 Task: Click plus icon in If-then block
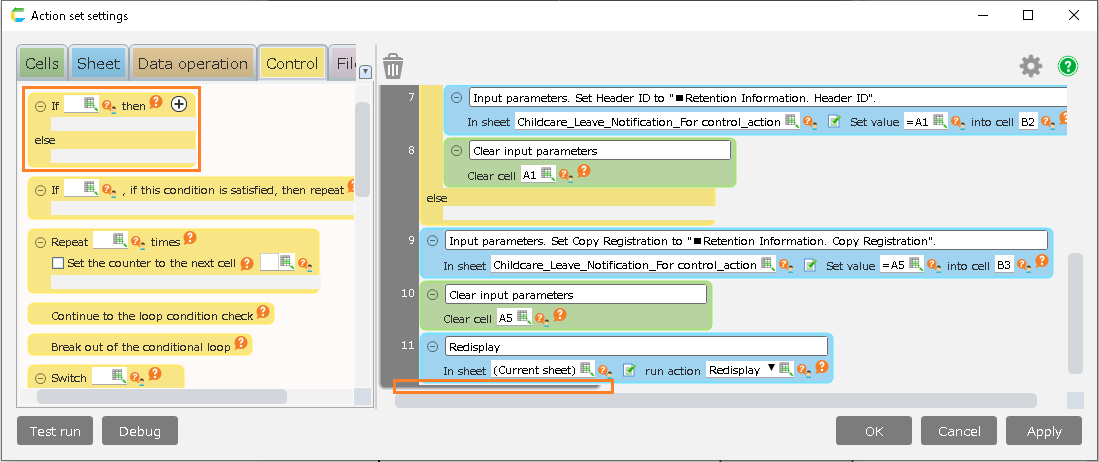pyautogui.click(x=179, y=104)
